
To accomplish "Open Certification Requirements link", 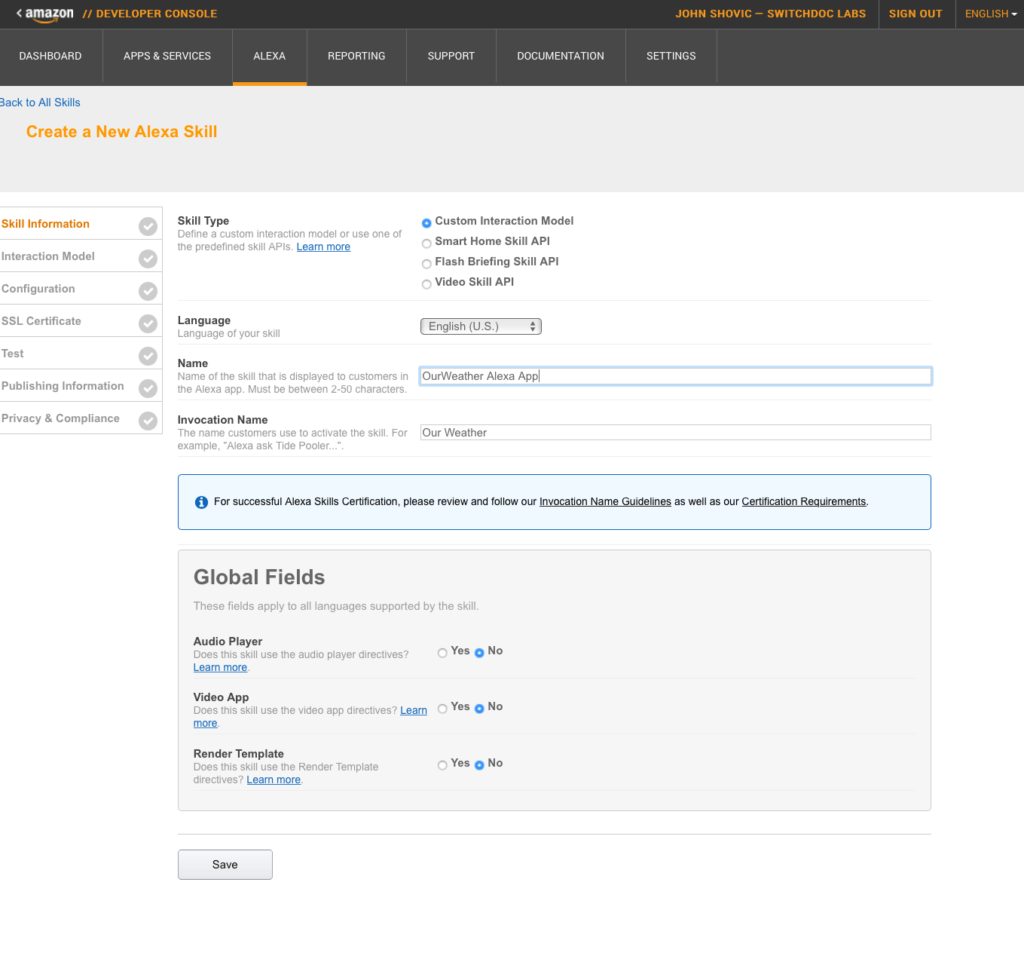I will click(803, 501).
